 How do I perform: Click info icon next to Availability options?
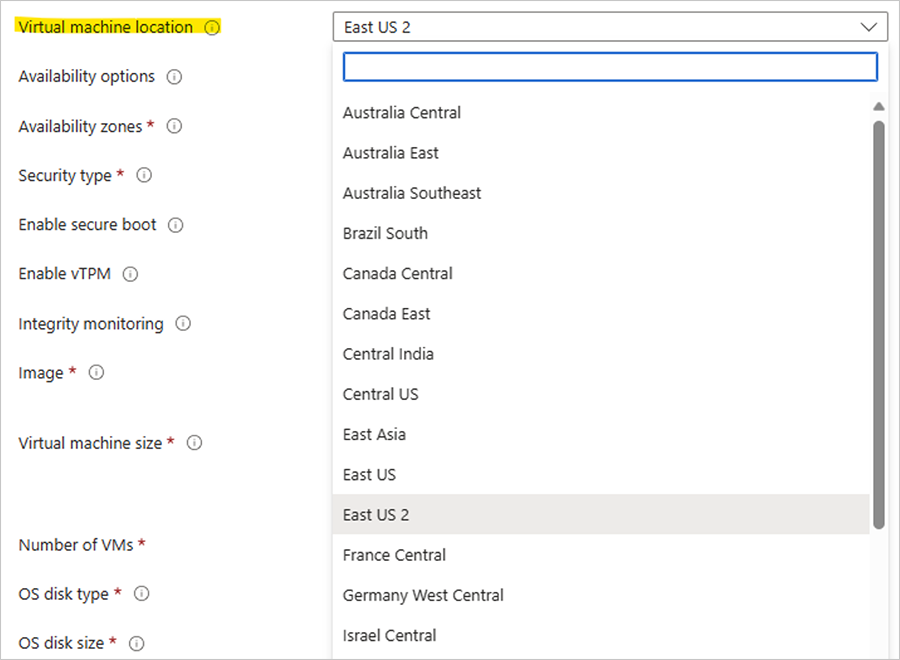pyautogui.click(x=174, y=77)
